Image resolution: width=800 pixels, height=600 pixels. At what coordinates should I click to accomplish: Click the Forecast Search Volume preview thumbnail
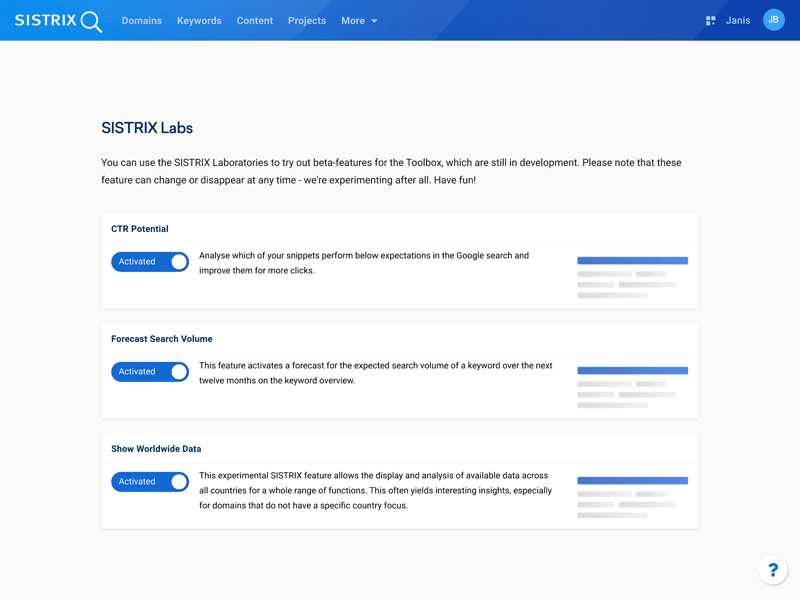tap(632, 387)
